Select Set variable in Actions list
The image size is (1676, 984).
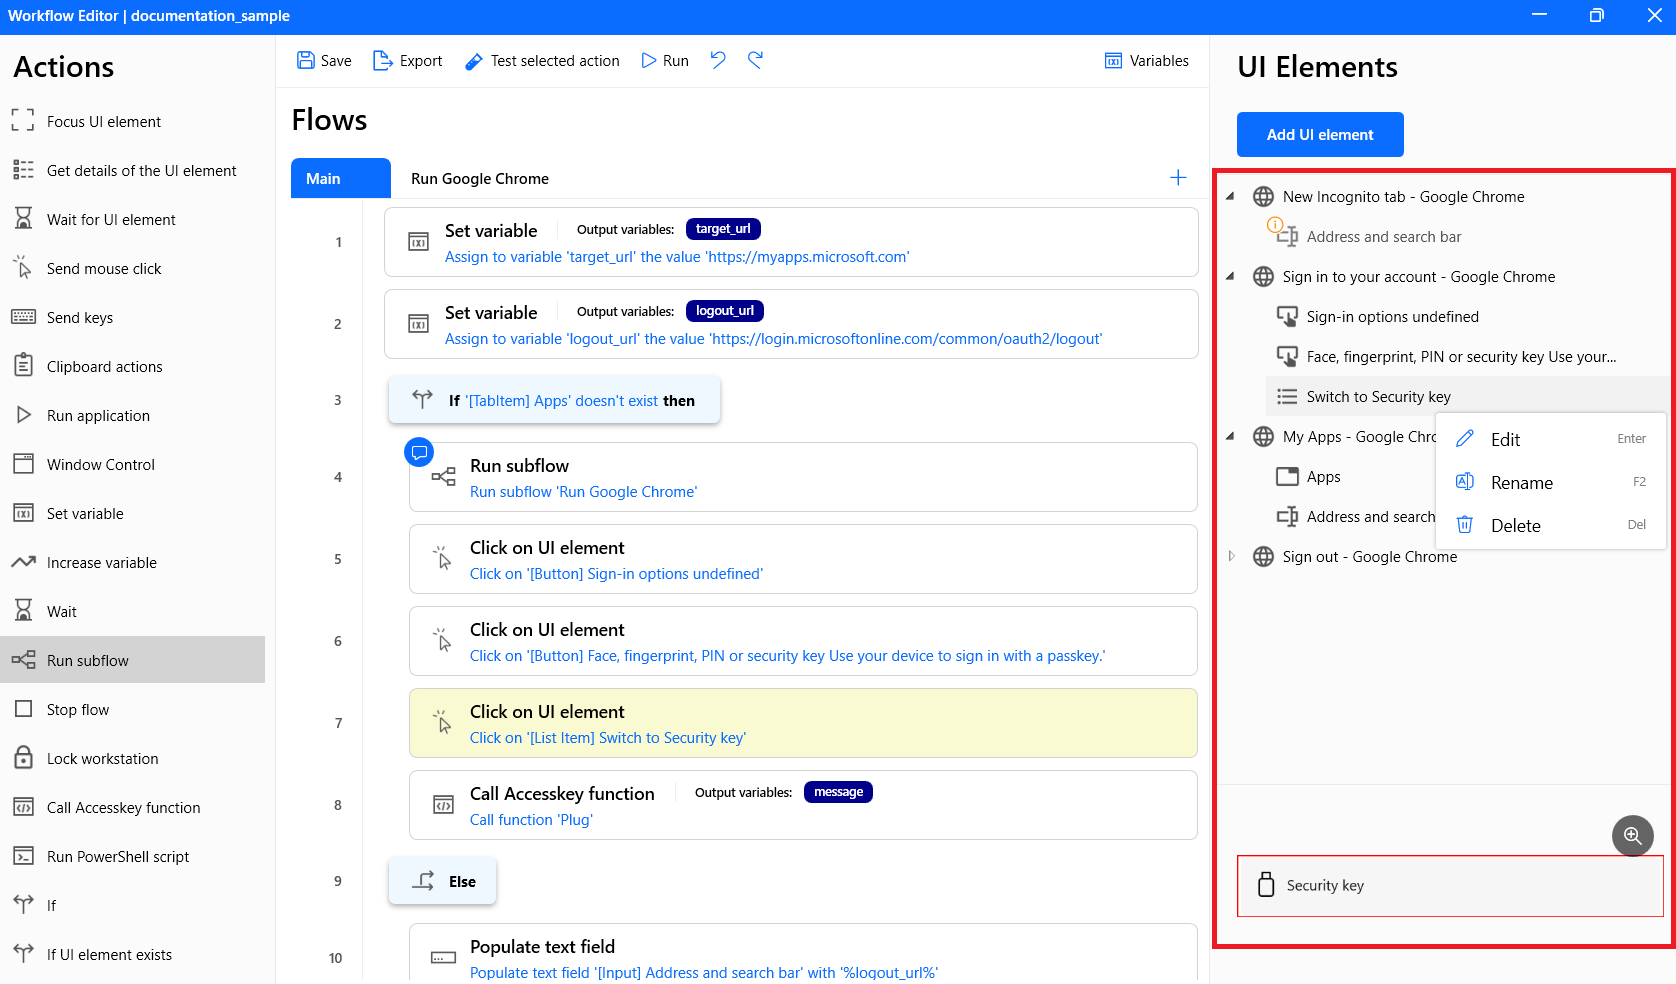(132, 514)
